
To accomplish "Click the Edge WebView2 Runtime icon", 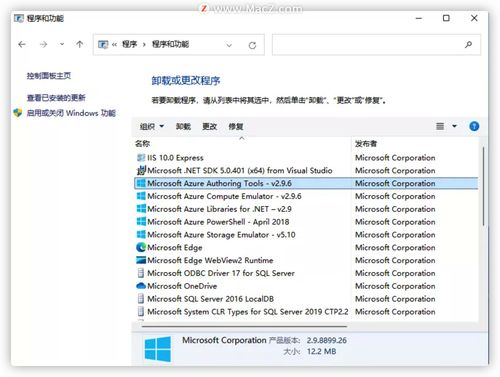I will [141, 260].
